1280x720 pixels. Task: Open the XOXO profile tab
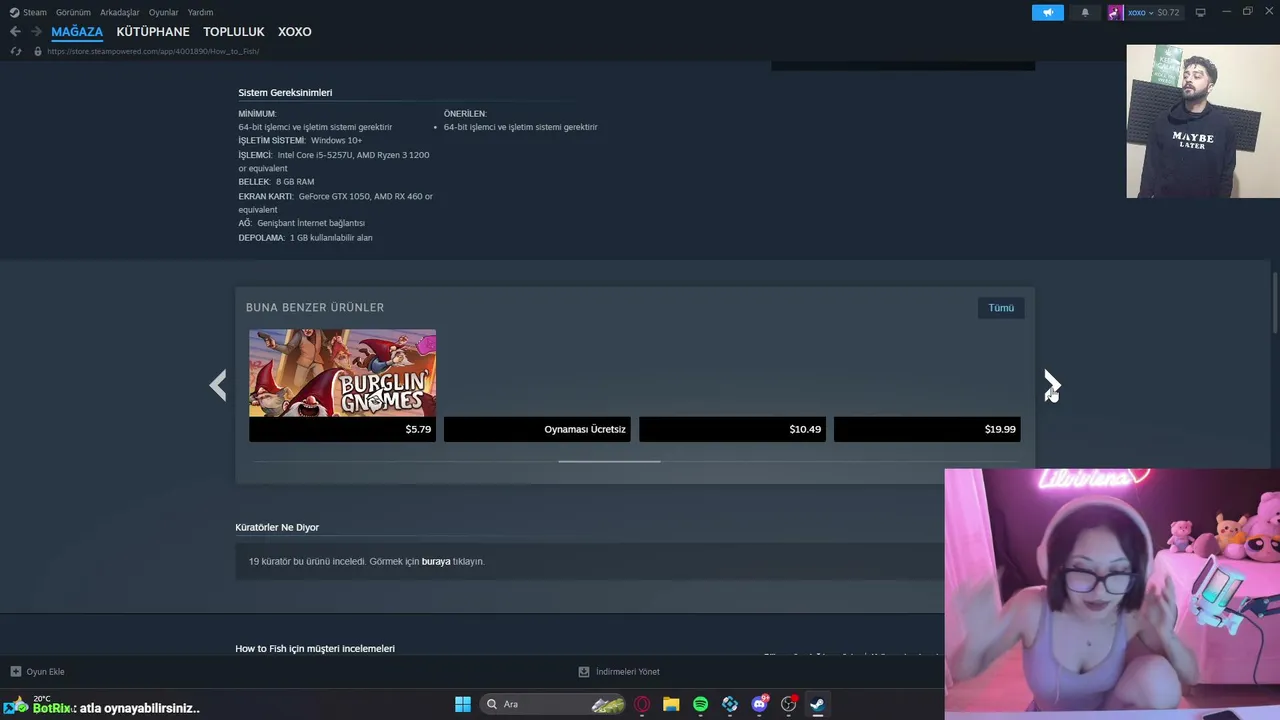tap(295, 32)
